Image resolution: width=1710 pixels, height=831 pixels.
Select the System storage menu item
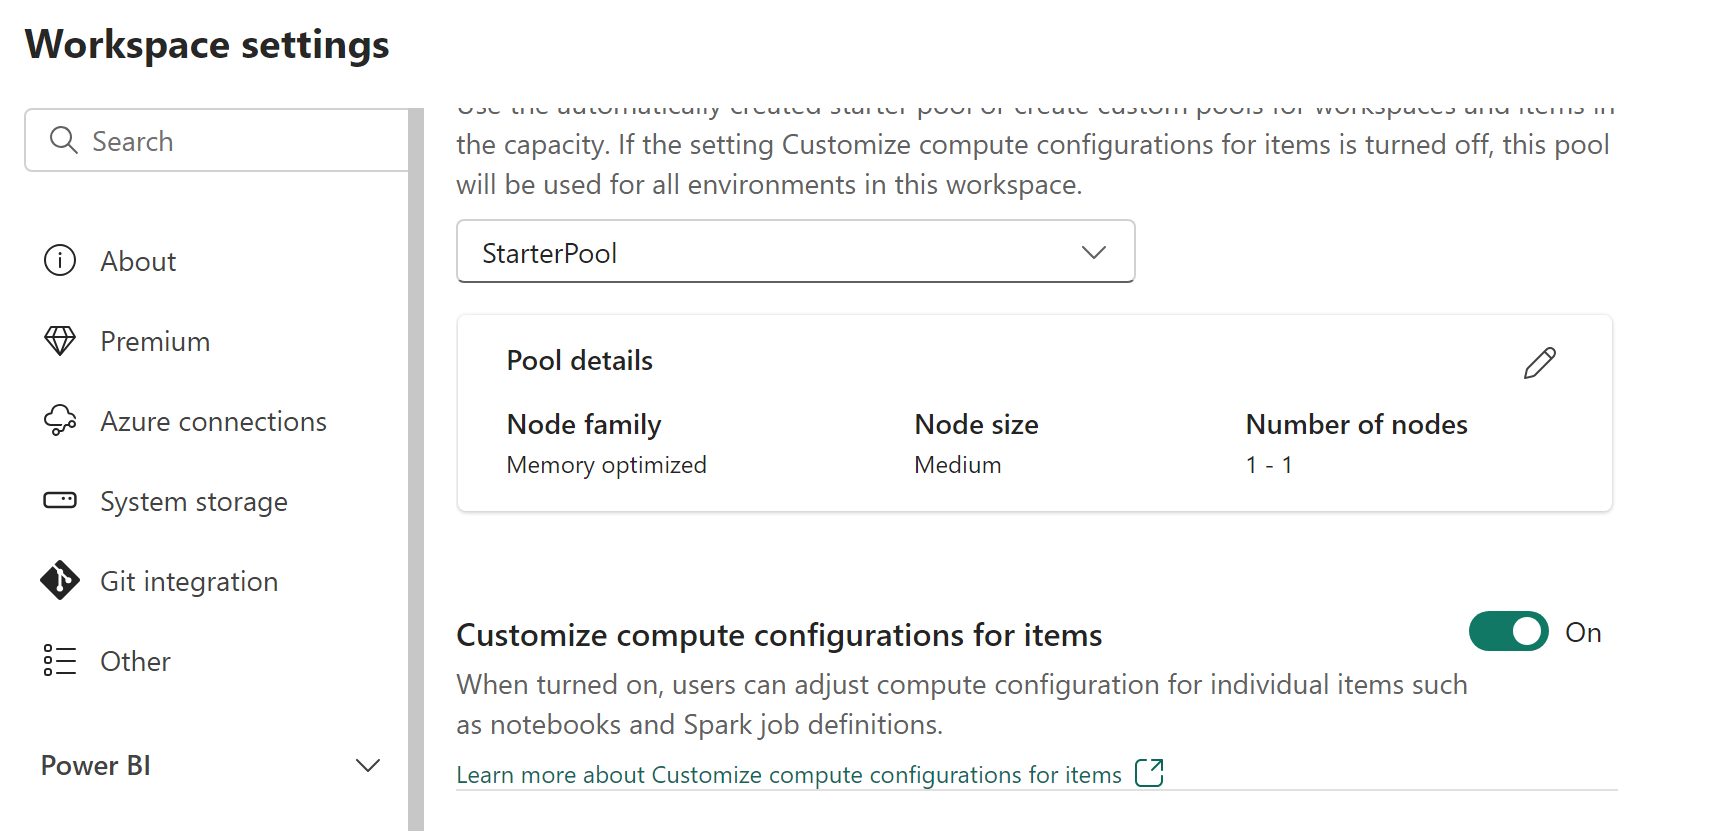[x=194, y=502]
